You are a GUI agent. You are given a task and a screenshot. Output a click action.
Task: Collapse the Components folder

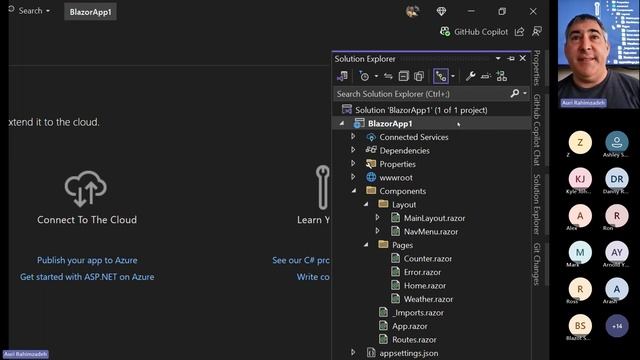(x=354, y=191)
